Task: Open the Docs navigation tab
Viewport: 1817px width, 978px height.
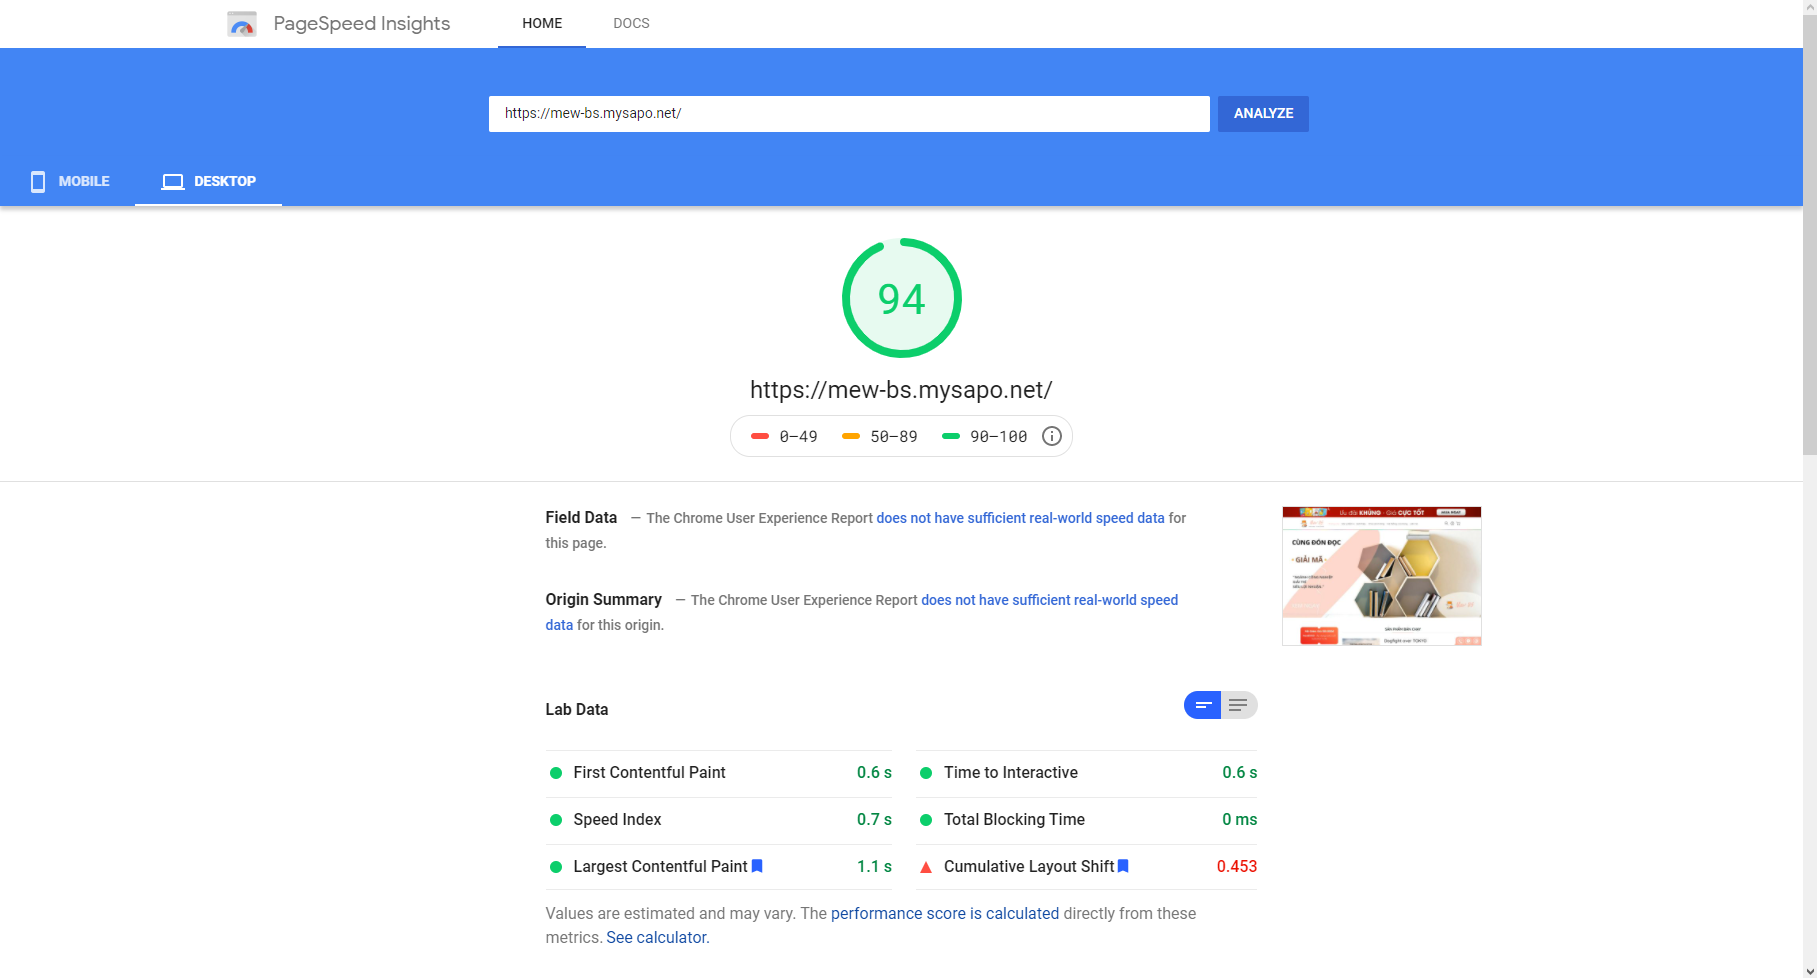Action: 631,23
